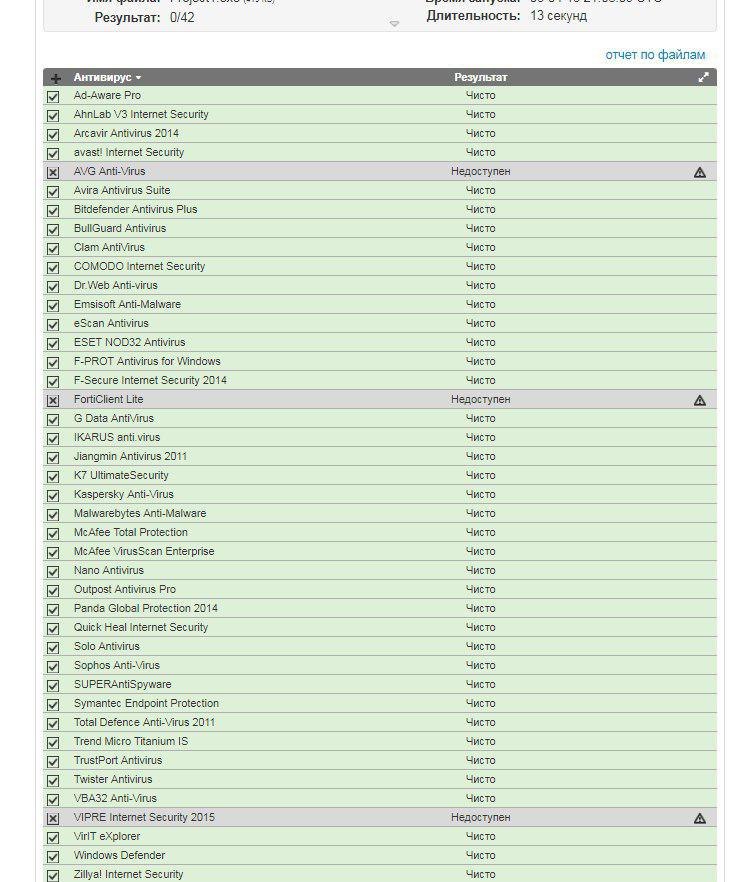This screenshot has height=882, width=741.
Task: Click the plus icon in the table header
Action: tap(55, 78)
